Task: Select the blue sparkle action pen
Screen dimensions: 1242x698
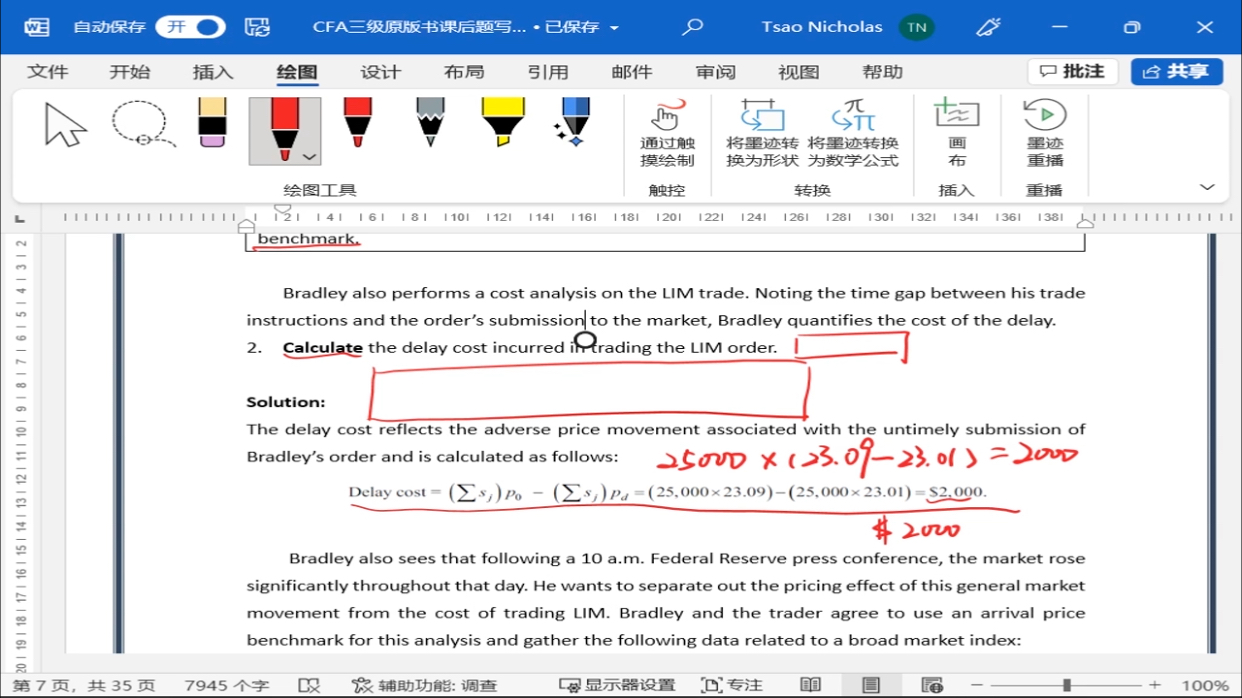Action: pyautogui.click(x=573, y=123)
